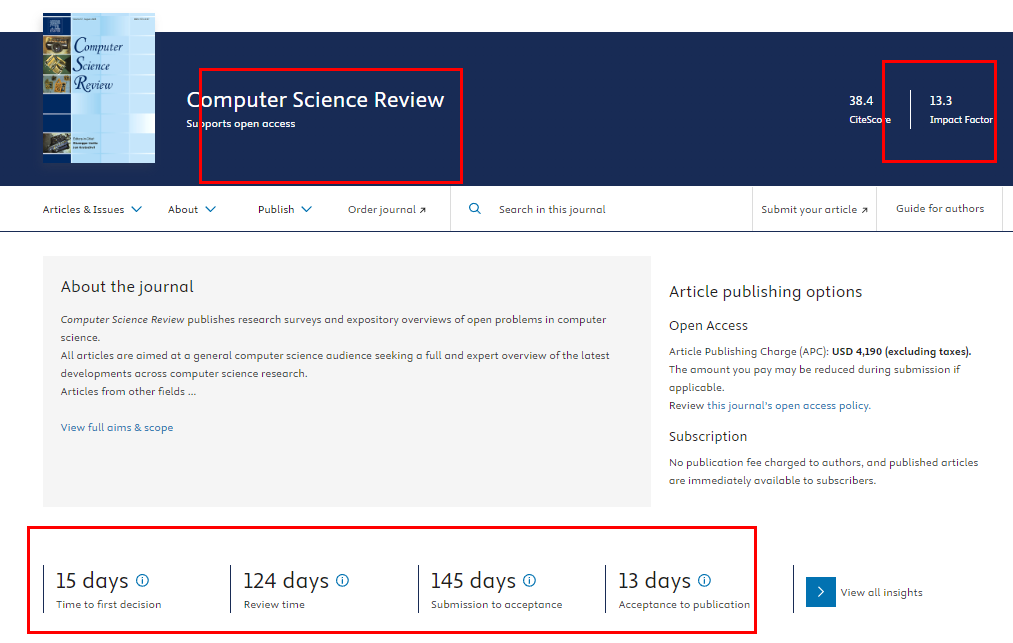
Task: Click the blue arrow beside View all insights
Action: (820, 592)
